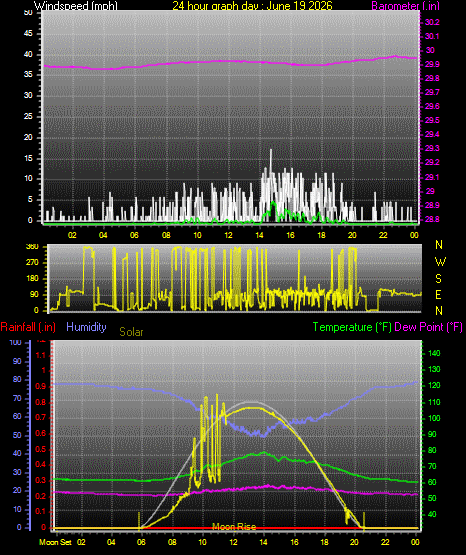Click the Moon Set marker label
This screenshot has width=466, height=555.
[x=55, y=542]
